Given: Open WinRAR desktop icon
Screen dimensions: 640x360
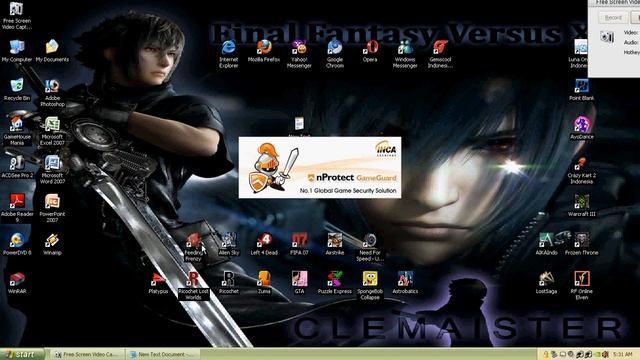Looking at the screenshot, I should point(17,283).
